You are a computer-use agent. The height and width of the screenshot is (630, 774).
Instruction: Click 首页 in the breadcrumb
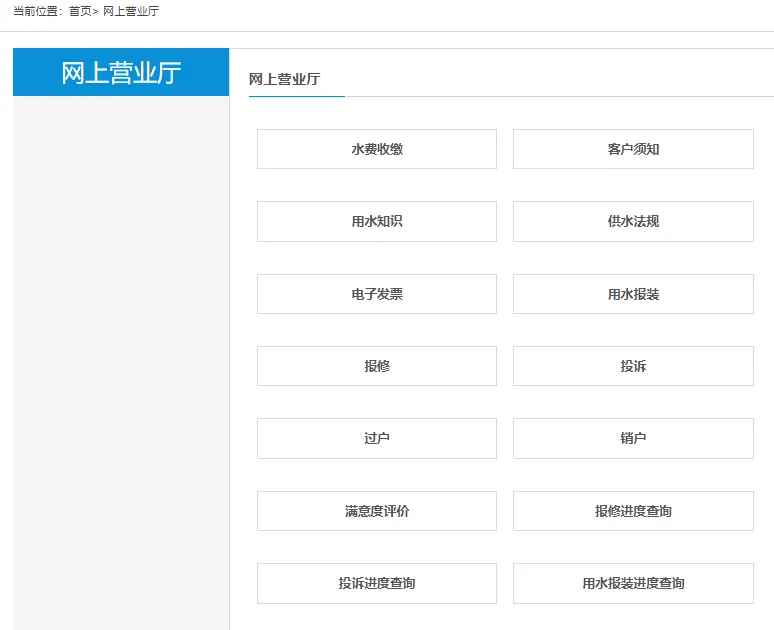pos(80,11)
